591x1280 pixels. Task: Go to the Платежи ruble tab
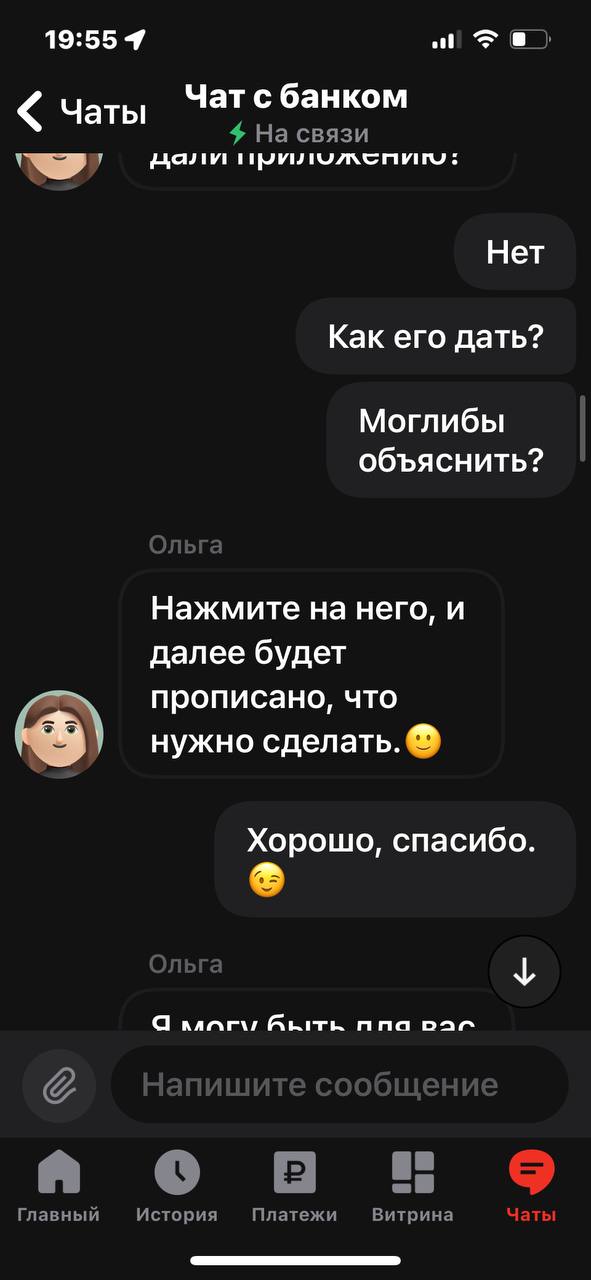(295, 1187)
